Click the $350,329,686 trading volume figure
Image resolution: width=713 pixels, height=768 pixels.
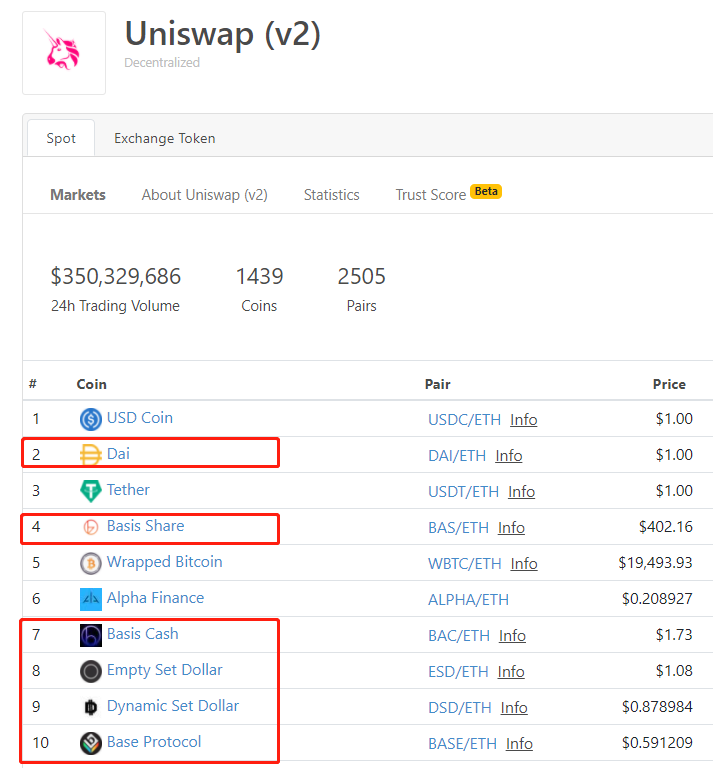pyautogui.click(x=116, y=276)
